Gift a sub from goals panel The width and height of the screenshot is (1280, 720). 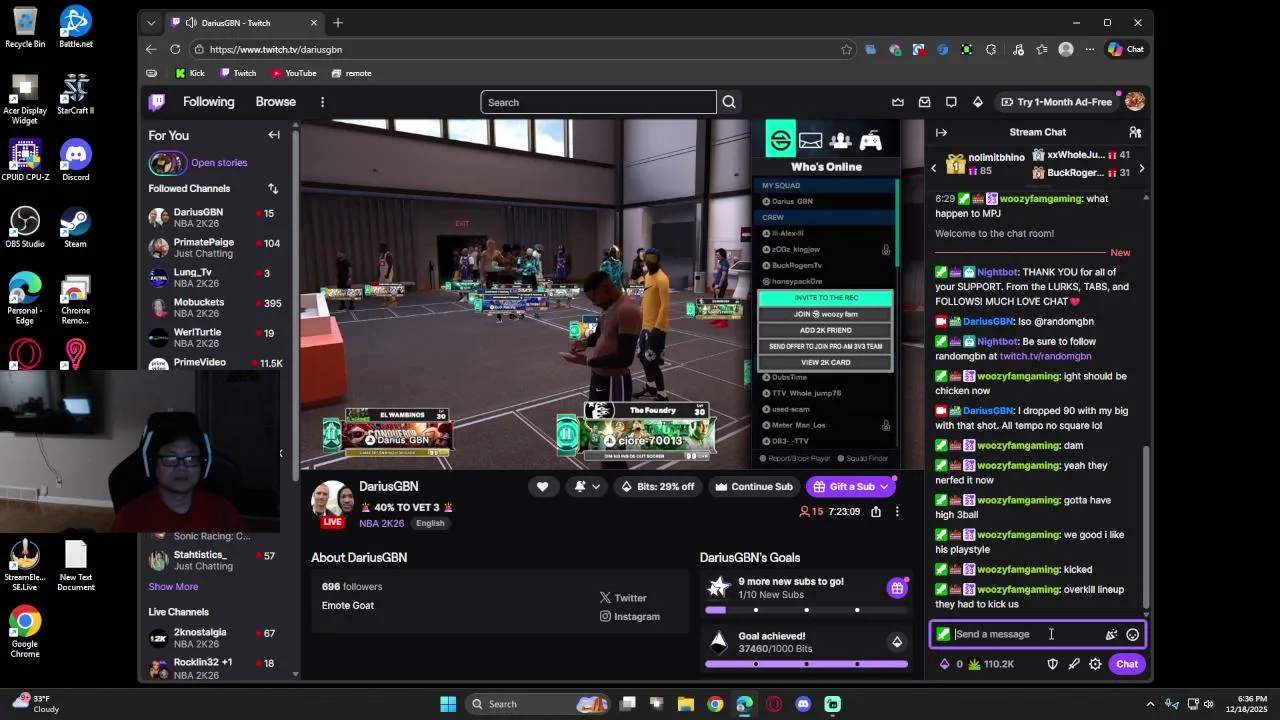[897, 588]
